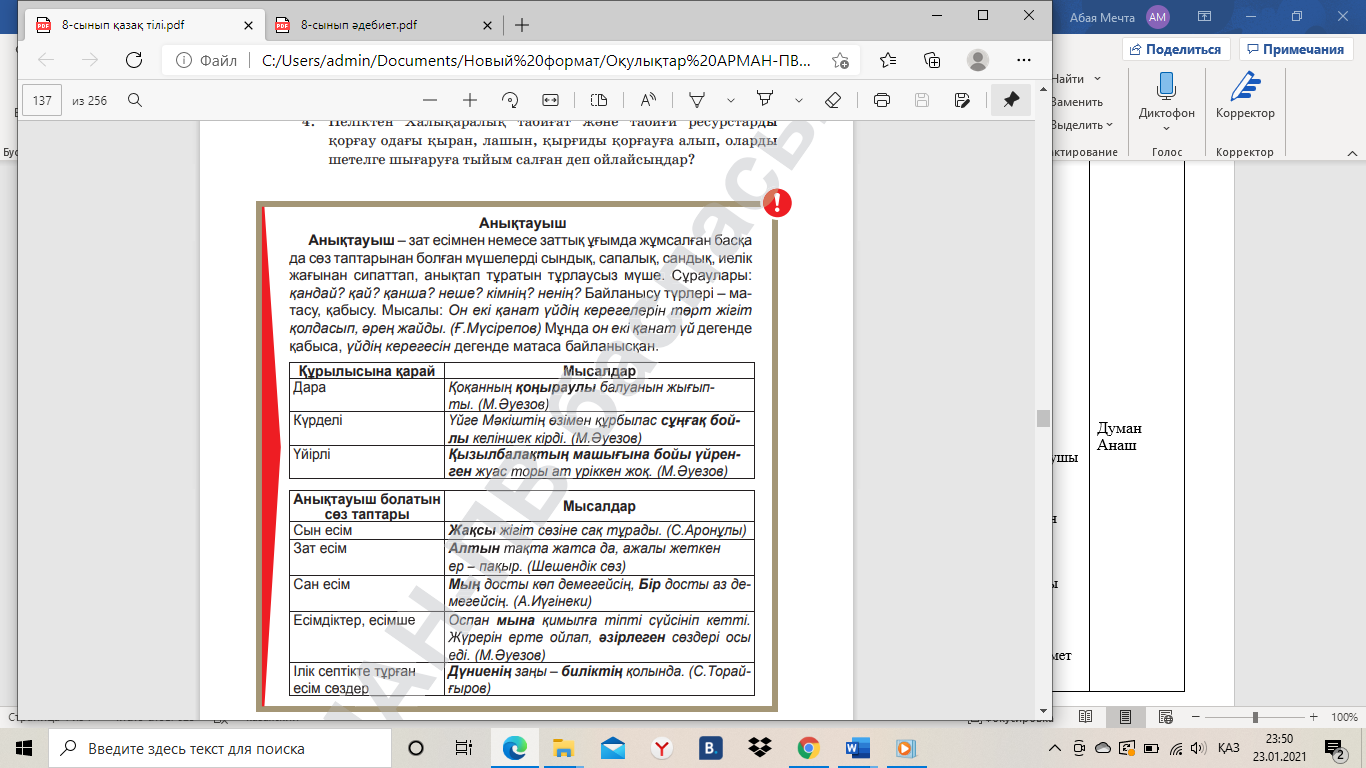This screenshot has width=1366, height=768.
Task: Click the 100% zoom level in Word
Action: pos(1344,717)
